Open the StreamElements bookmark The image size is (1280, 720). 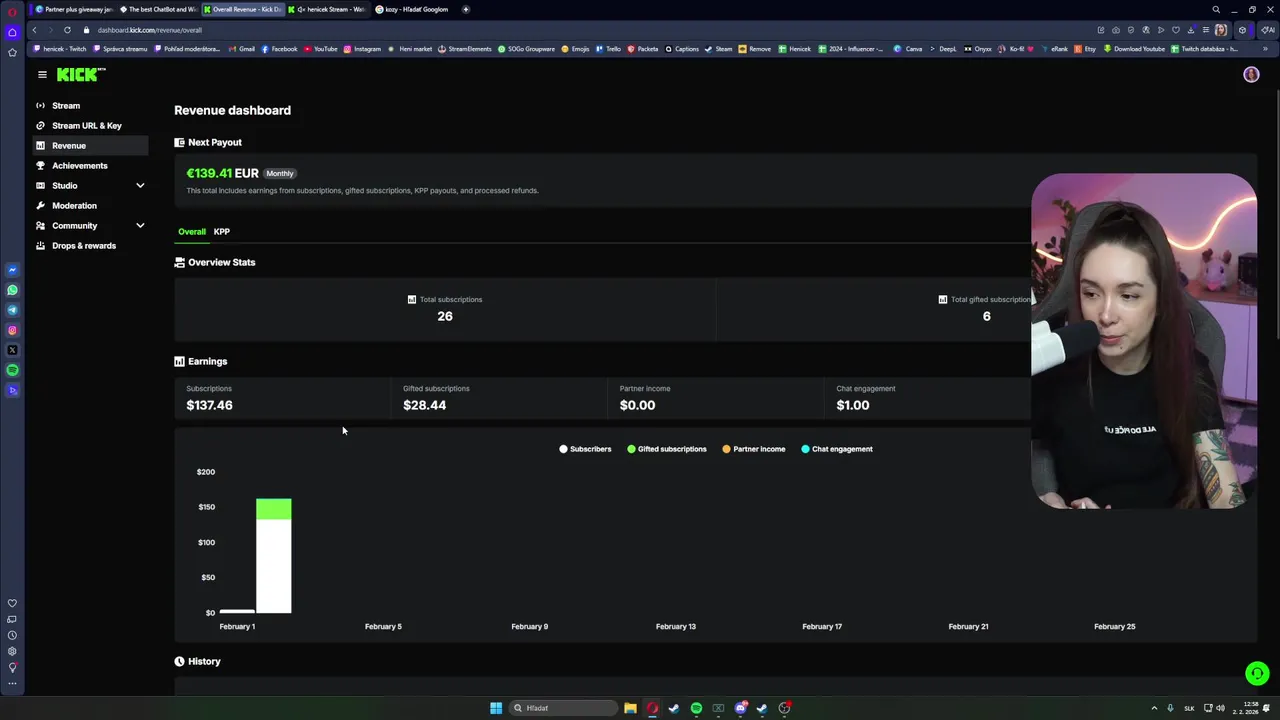466,49
